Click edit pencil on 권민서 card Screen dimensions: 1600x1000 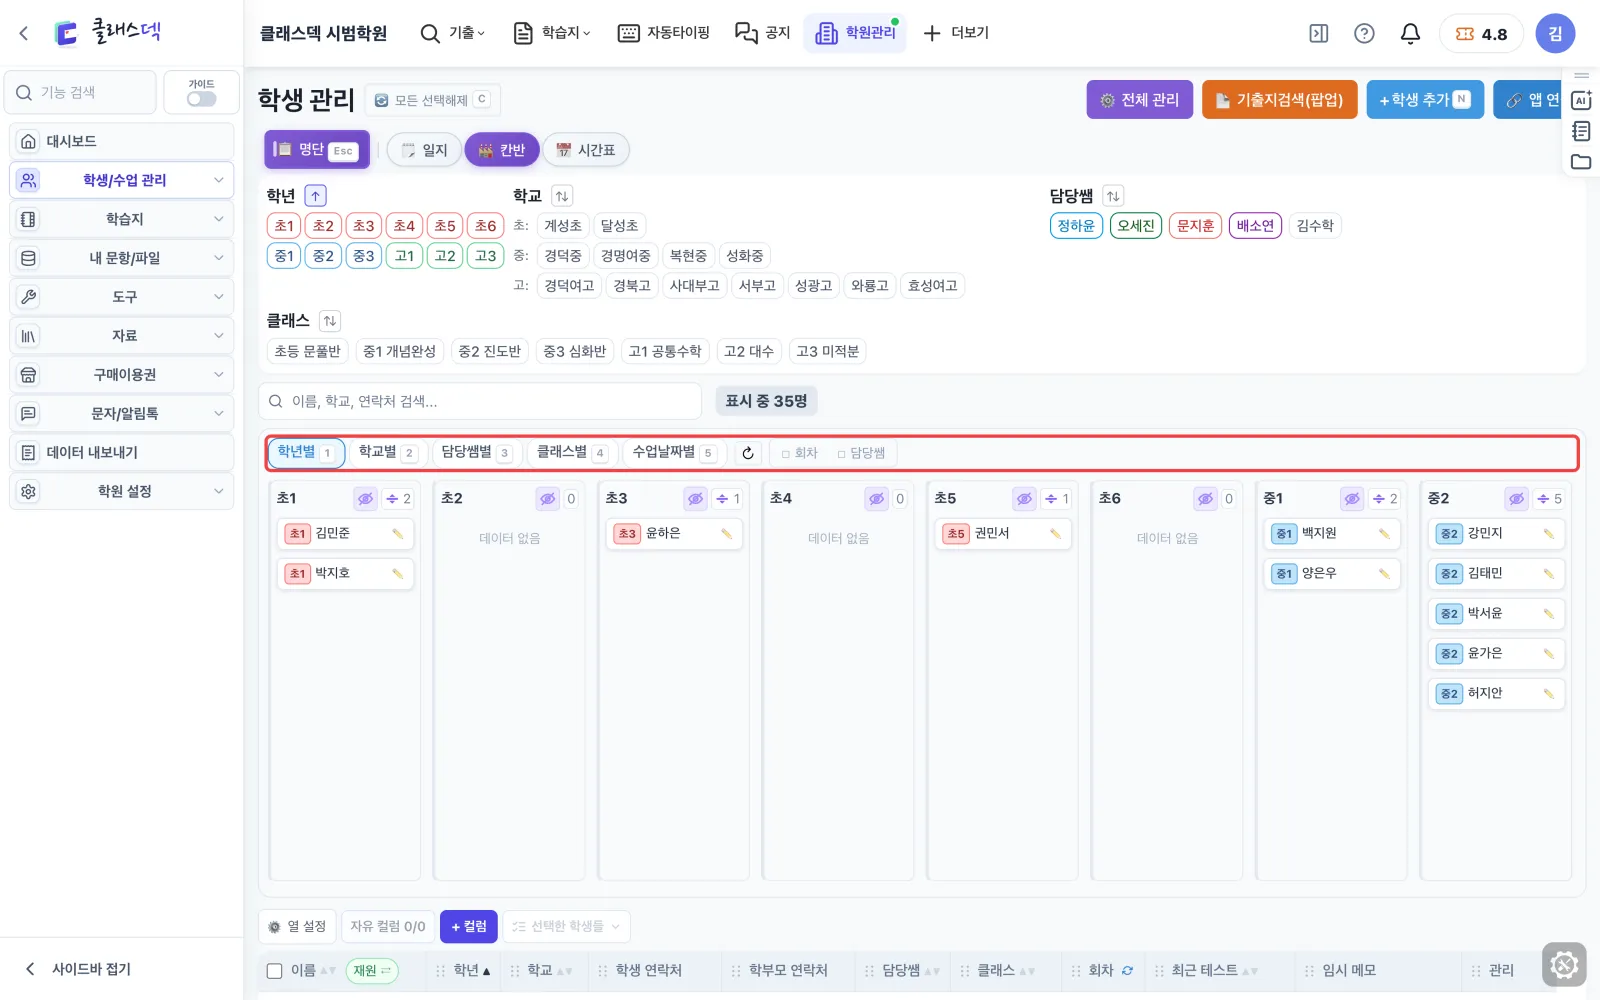(1055, 534)
